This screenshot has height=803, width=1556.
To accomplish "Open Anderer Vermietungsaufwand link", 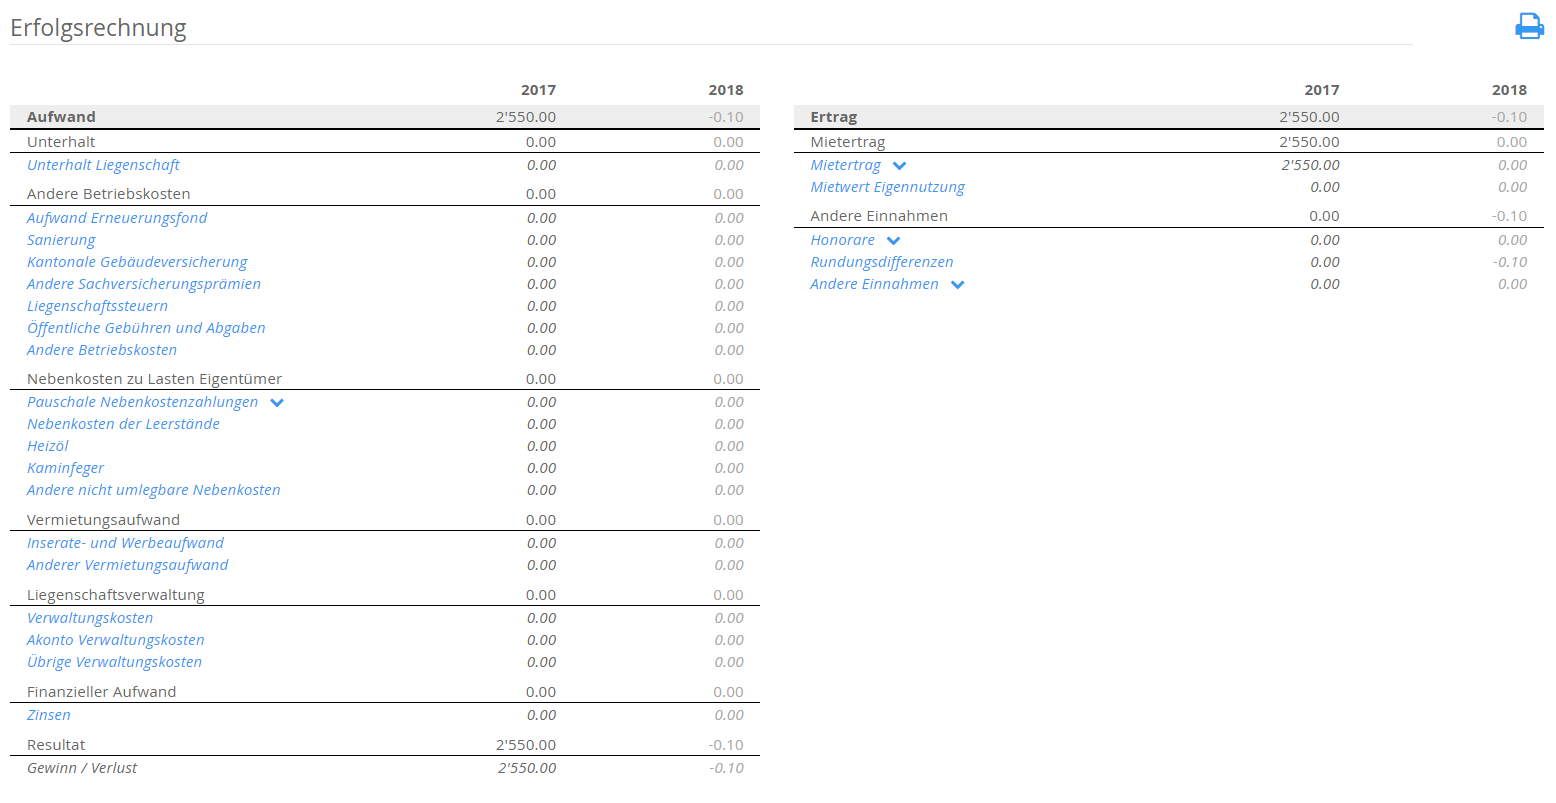I will point(127,565).
